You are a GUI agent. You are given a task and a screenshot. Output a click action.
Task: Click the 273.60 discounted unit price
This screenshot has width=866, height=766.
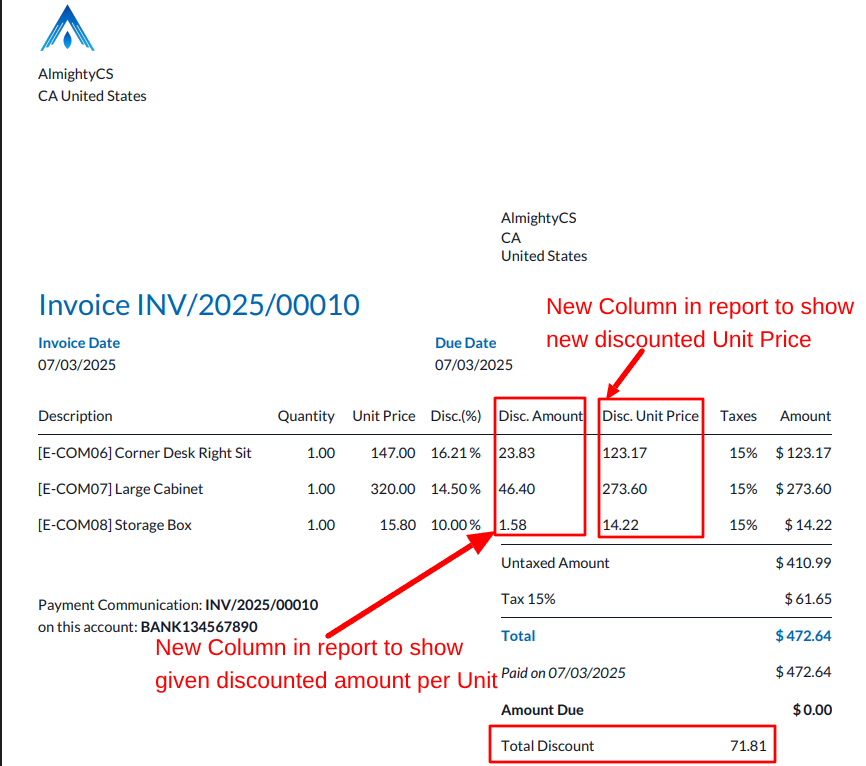coord(624,489)
